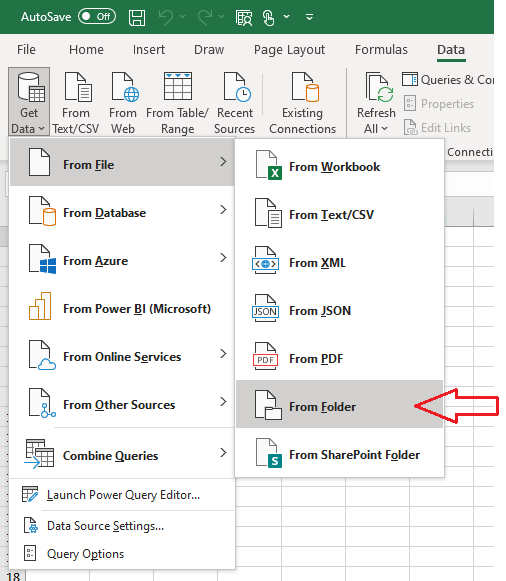Image resolution: width=506 pixels, height=581 pixels.
Task: Select the Data ribbon tab
Action: (451, 50)
